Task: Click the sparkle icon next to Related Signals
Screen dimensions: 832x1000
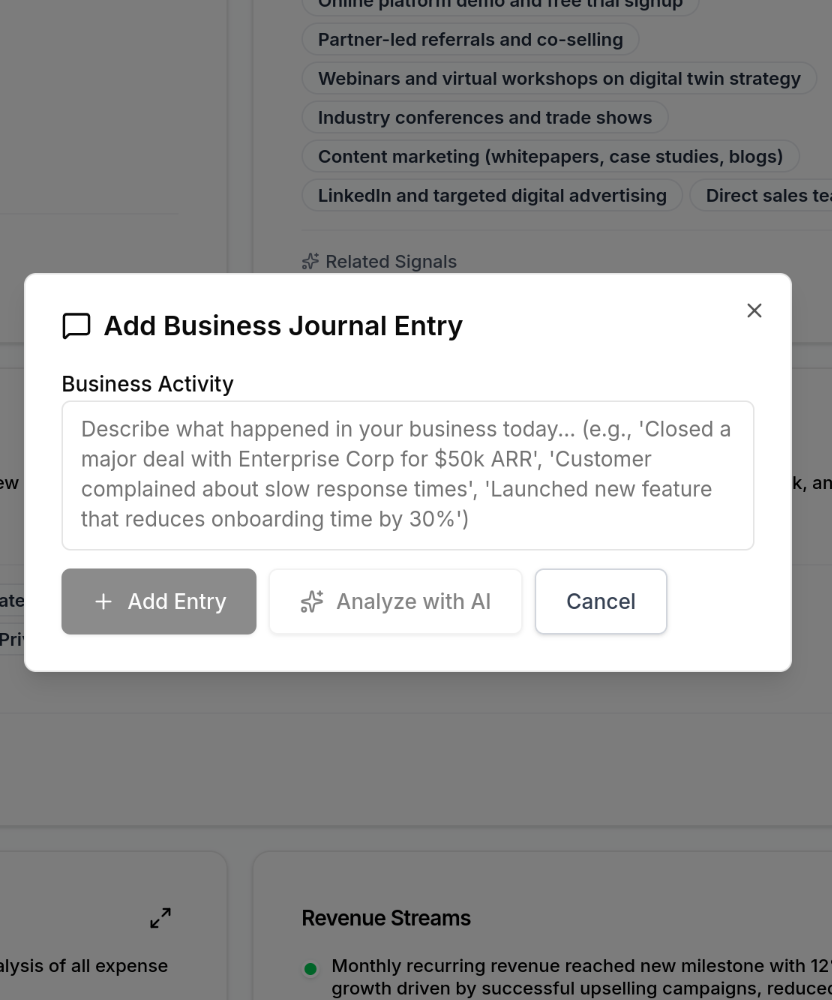Action: tap(310, 261)
